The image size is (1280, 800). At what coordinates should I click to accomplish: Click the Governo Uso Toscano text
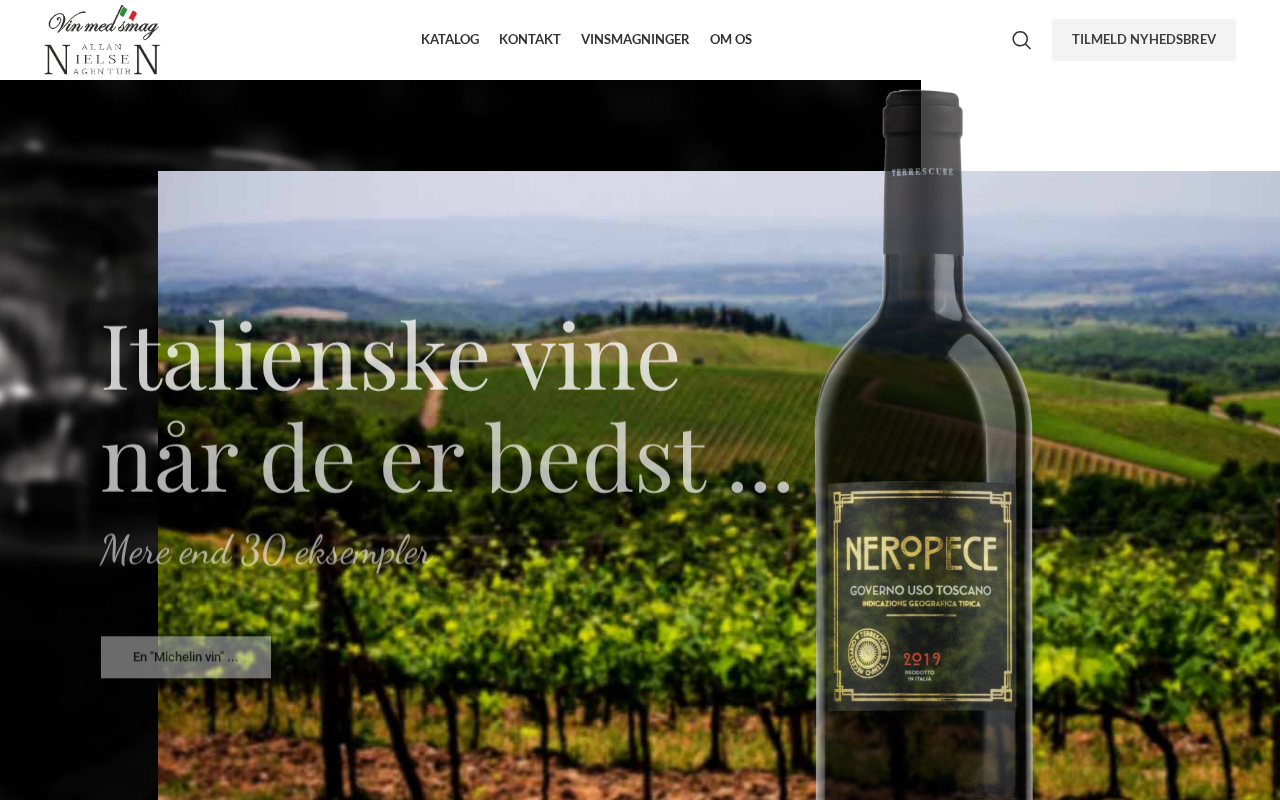coord(921,591)
